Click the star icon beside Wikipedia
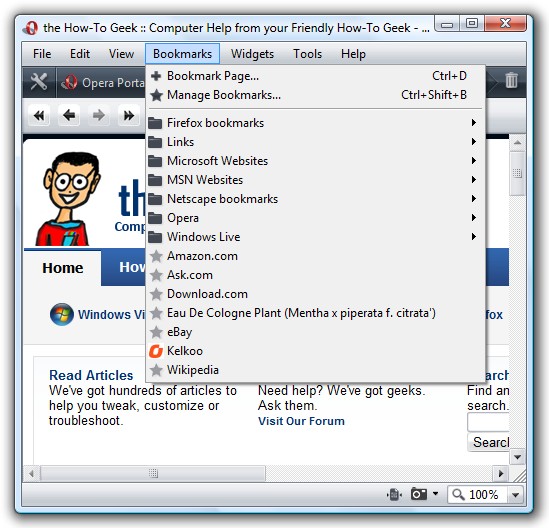Viewport: 549px width, 528px height. (156, 370)
